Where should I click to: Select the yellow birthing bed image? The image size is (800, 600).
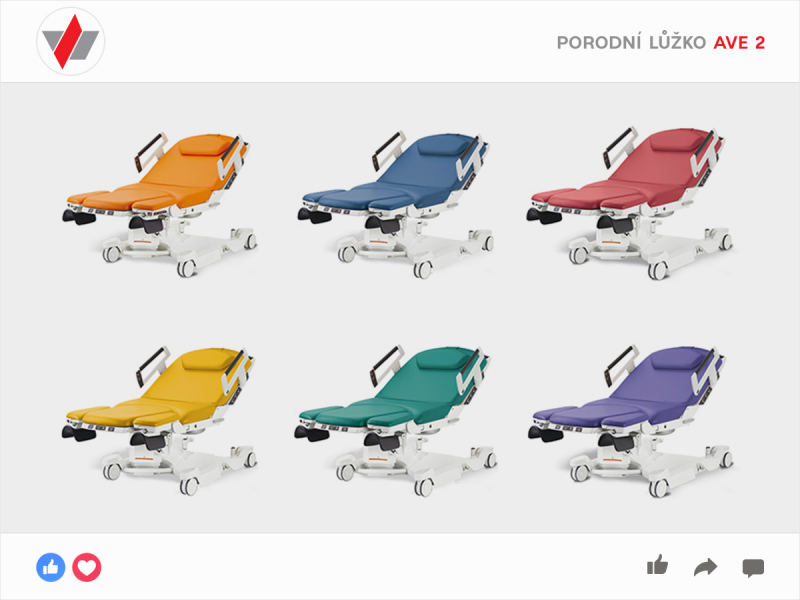tap(160, 420)
